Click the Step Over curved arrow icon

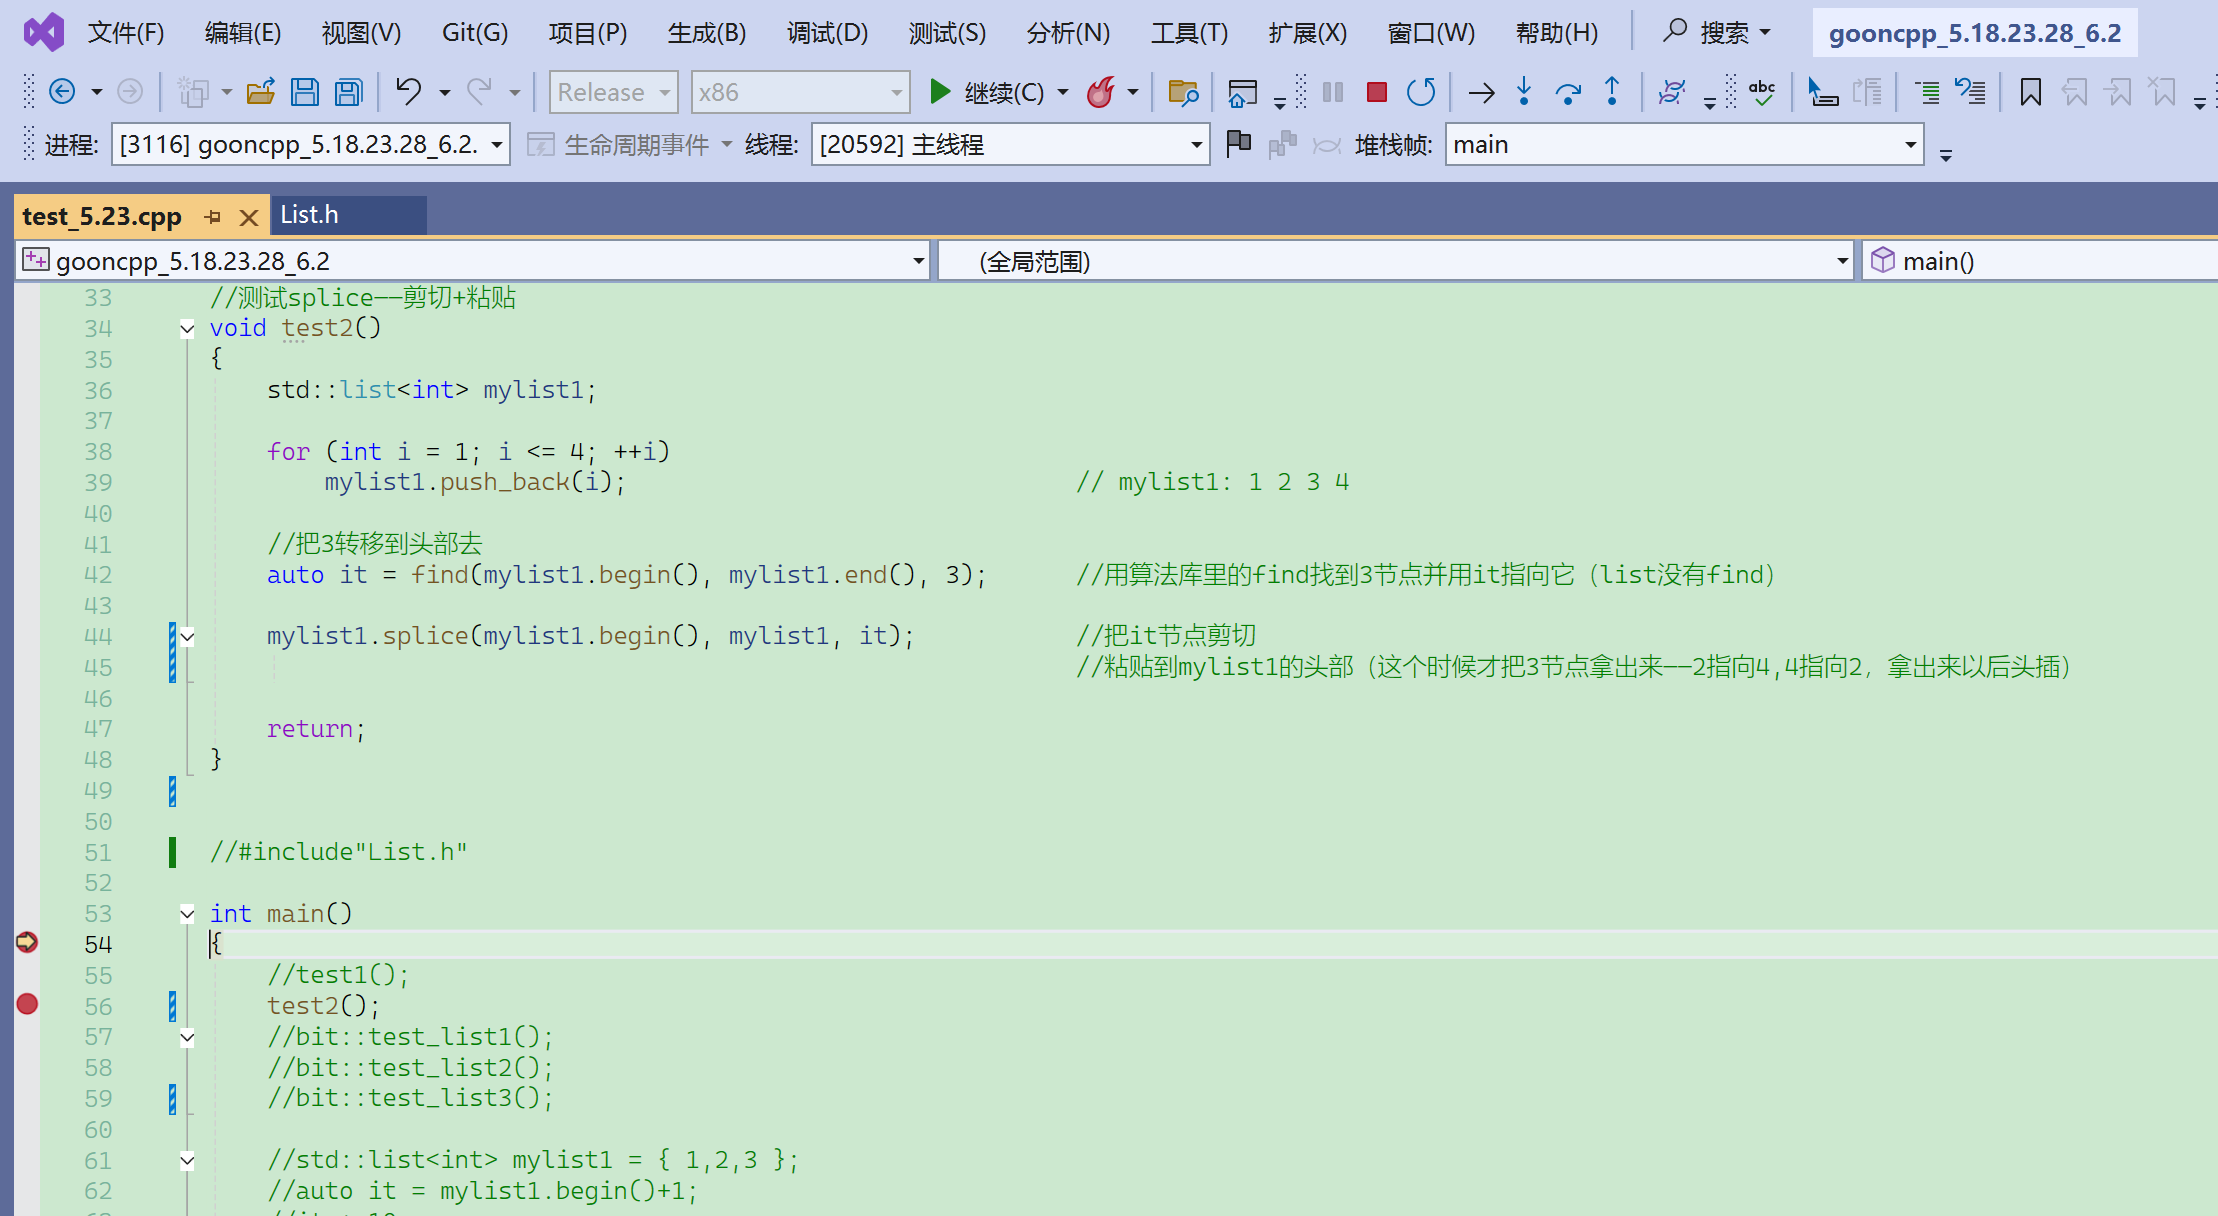click(x=1568, y=93)
